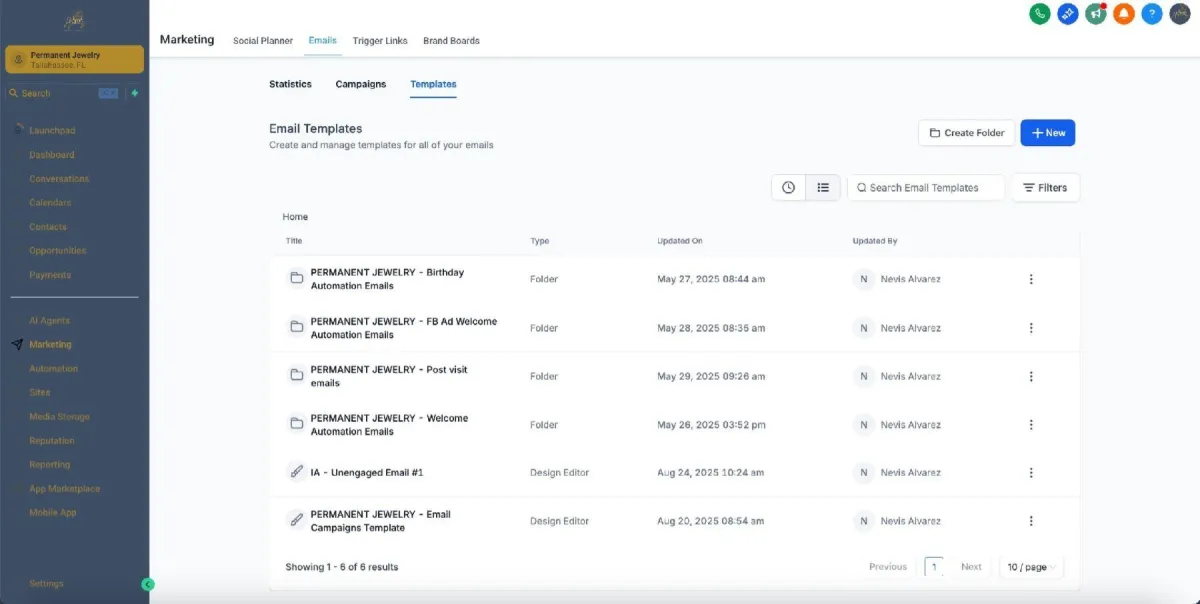Open App Marketplace in sidebar
Screen dimensions: 1200x604
click(x=65, y=489)
